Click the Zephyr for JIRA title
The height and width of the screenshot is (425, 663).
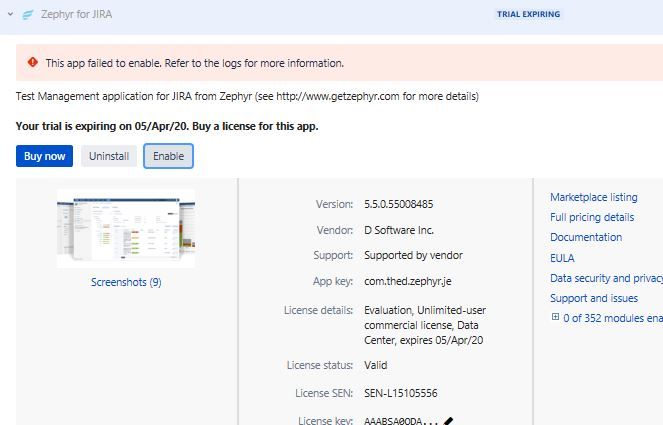pos(77,14)
